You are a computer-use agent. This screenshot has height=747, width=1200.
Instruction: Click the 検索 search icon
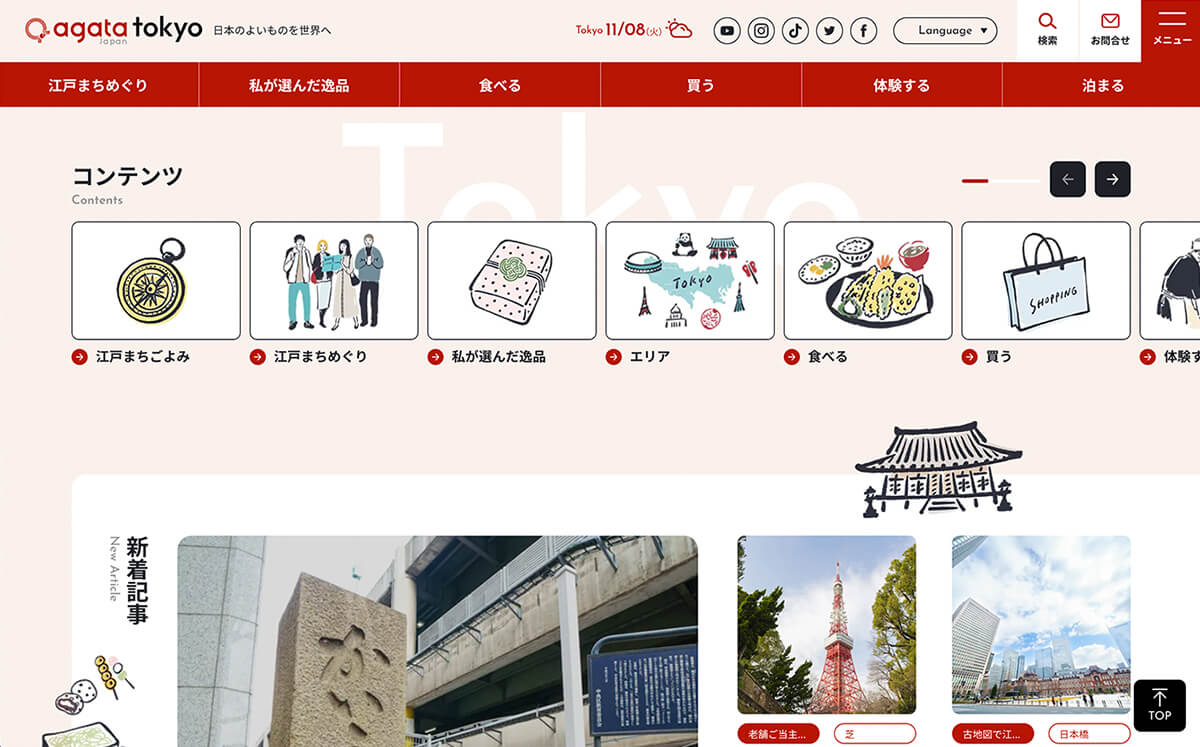1047,29
